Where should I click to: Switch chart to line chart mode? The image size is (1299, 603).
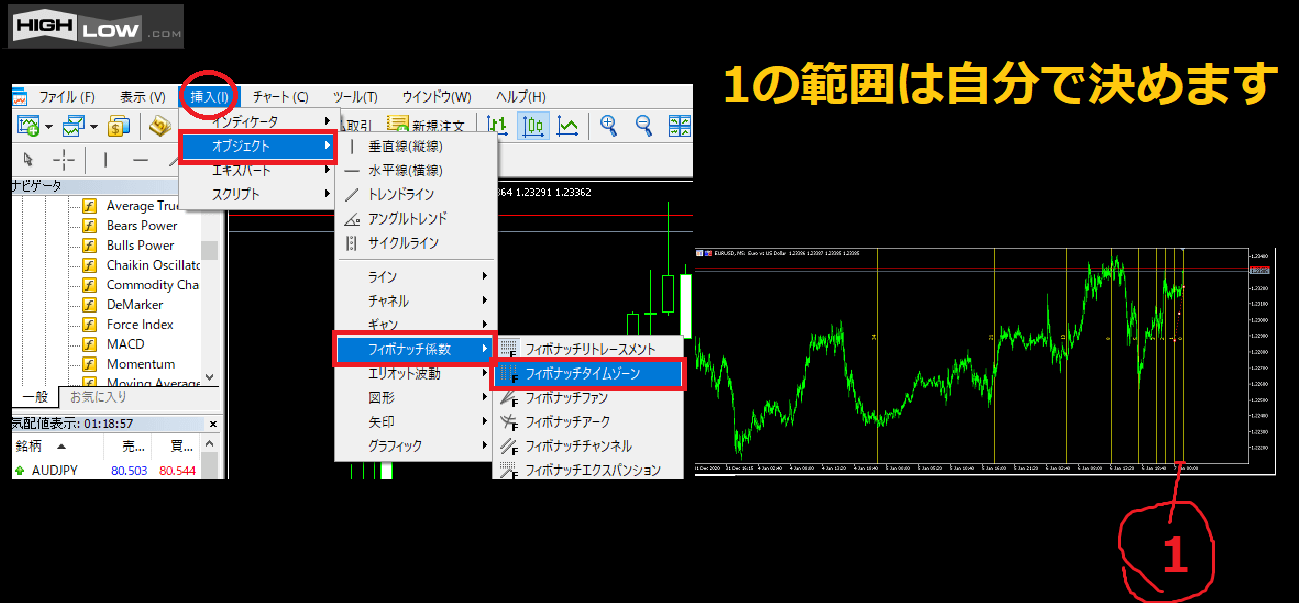(x=568, y=126)
